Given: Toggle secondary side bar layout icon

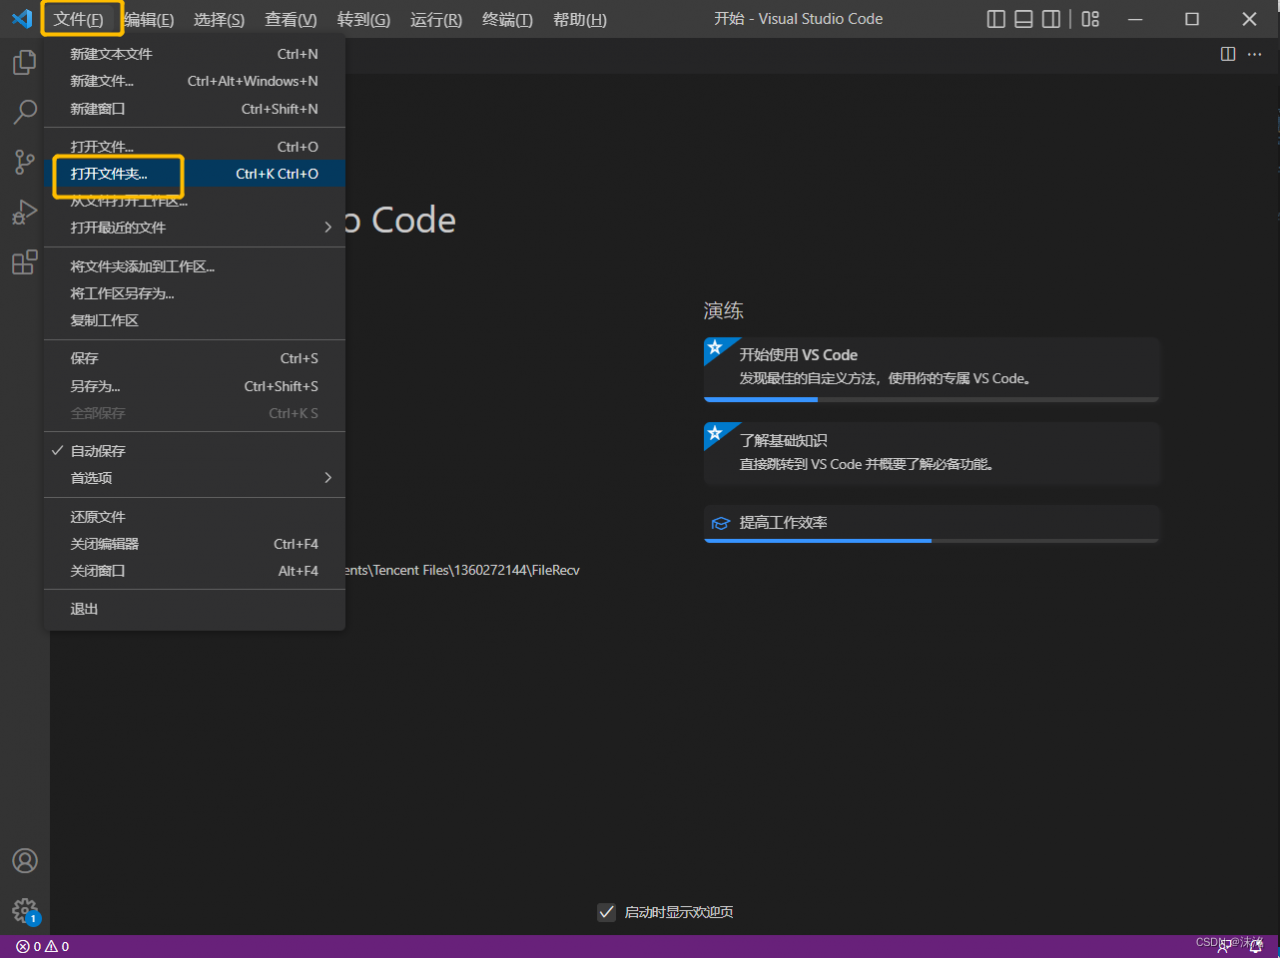Looking at the screenshot, I should click(1051, 19).
